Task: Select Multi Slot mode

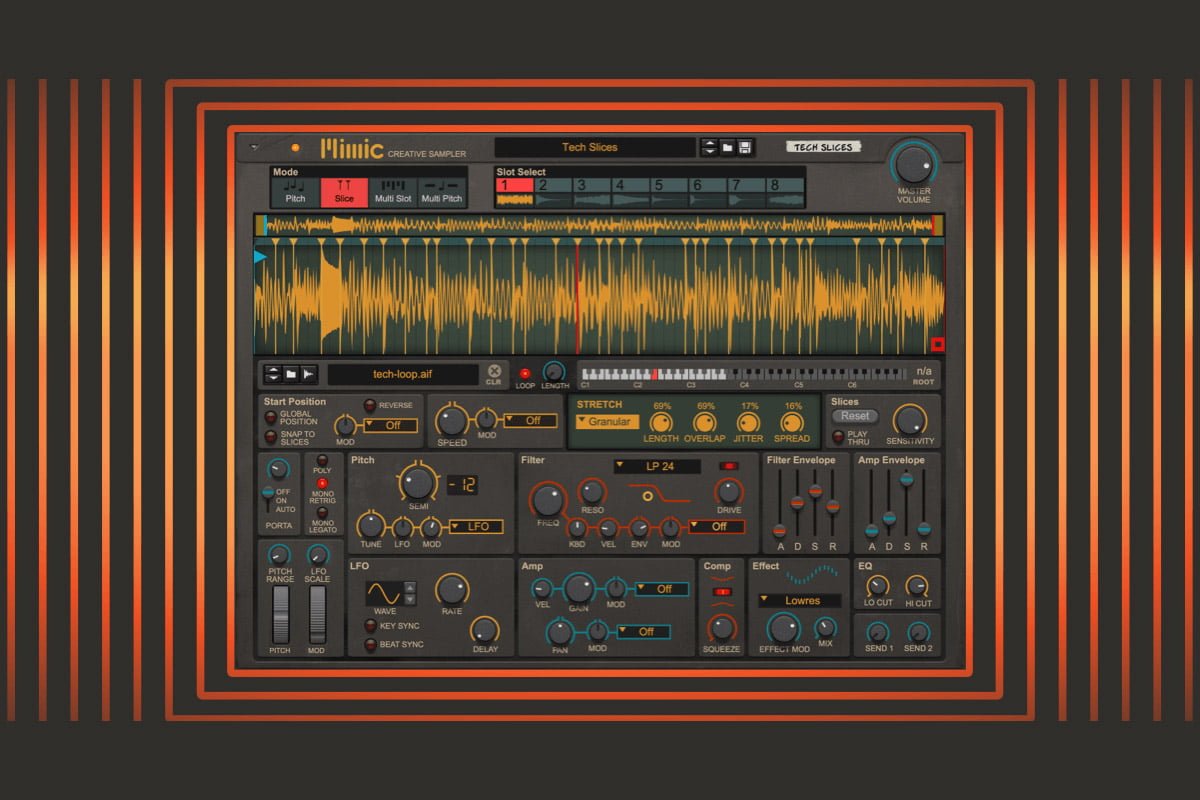Action: (393, 191)
